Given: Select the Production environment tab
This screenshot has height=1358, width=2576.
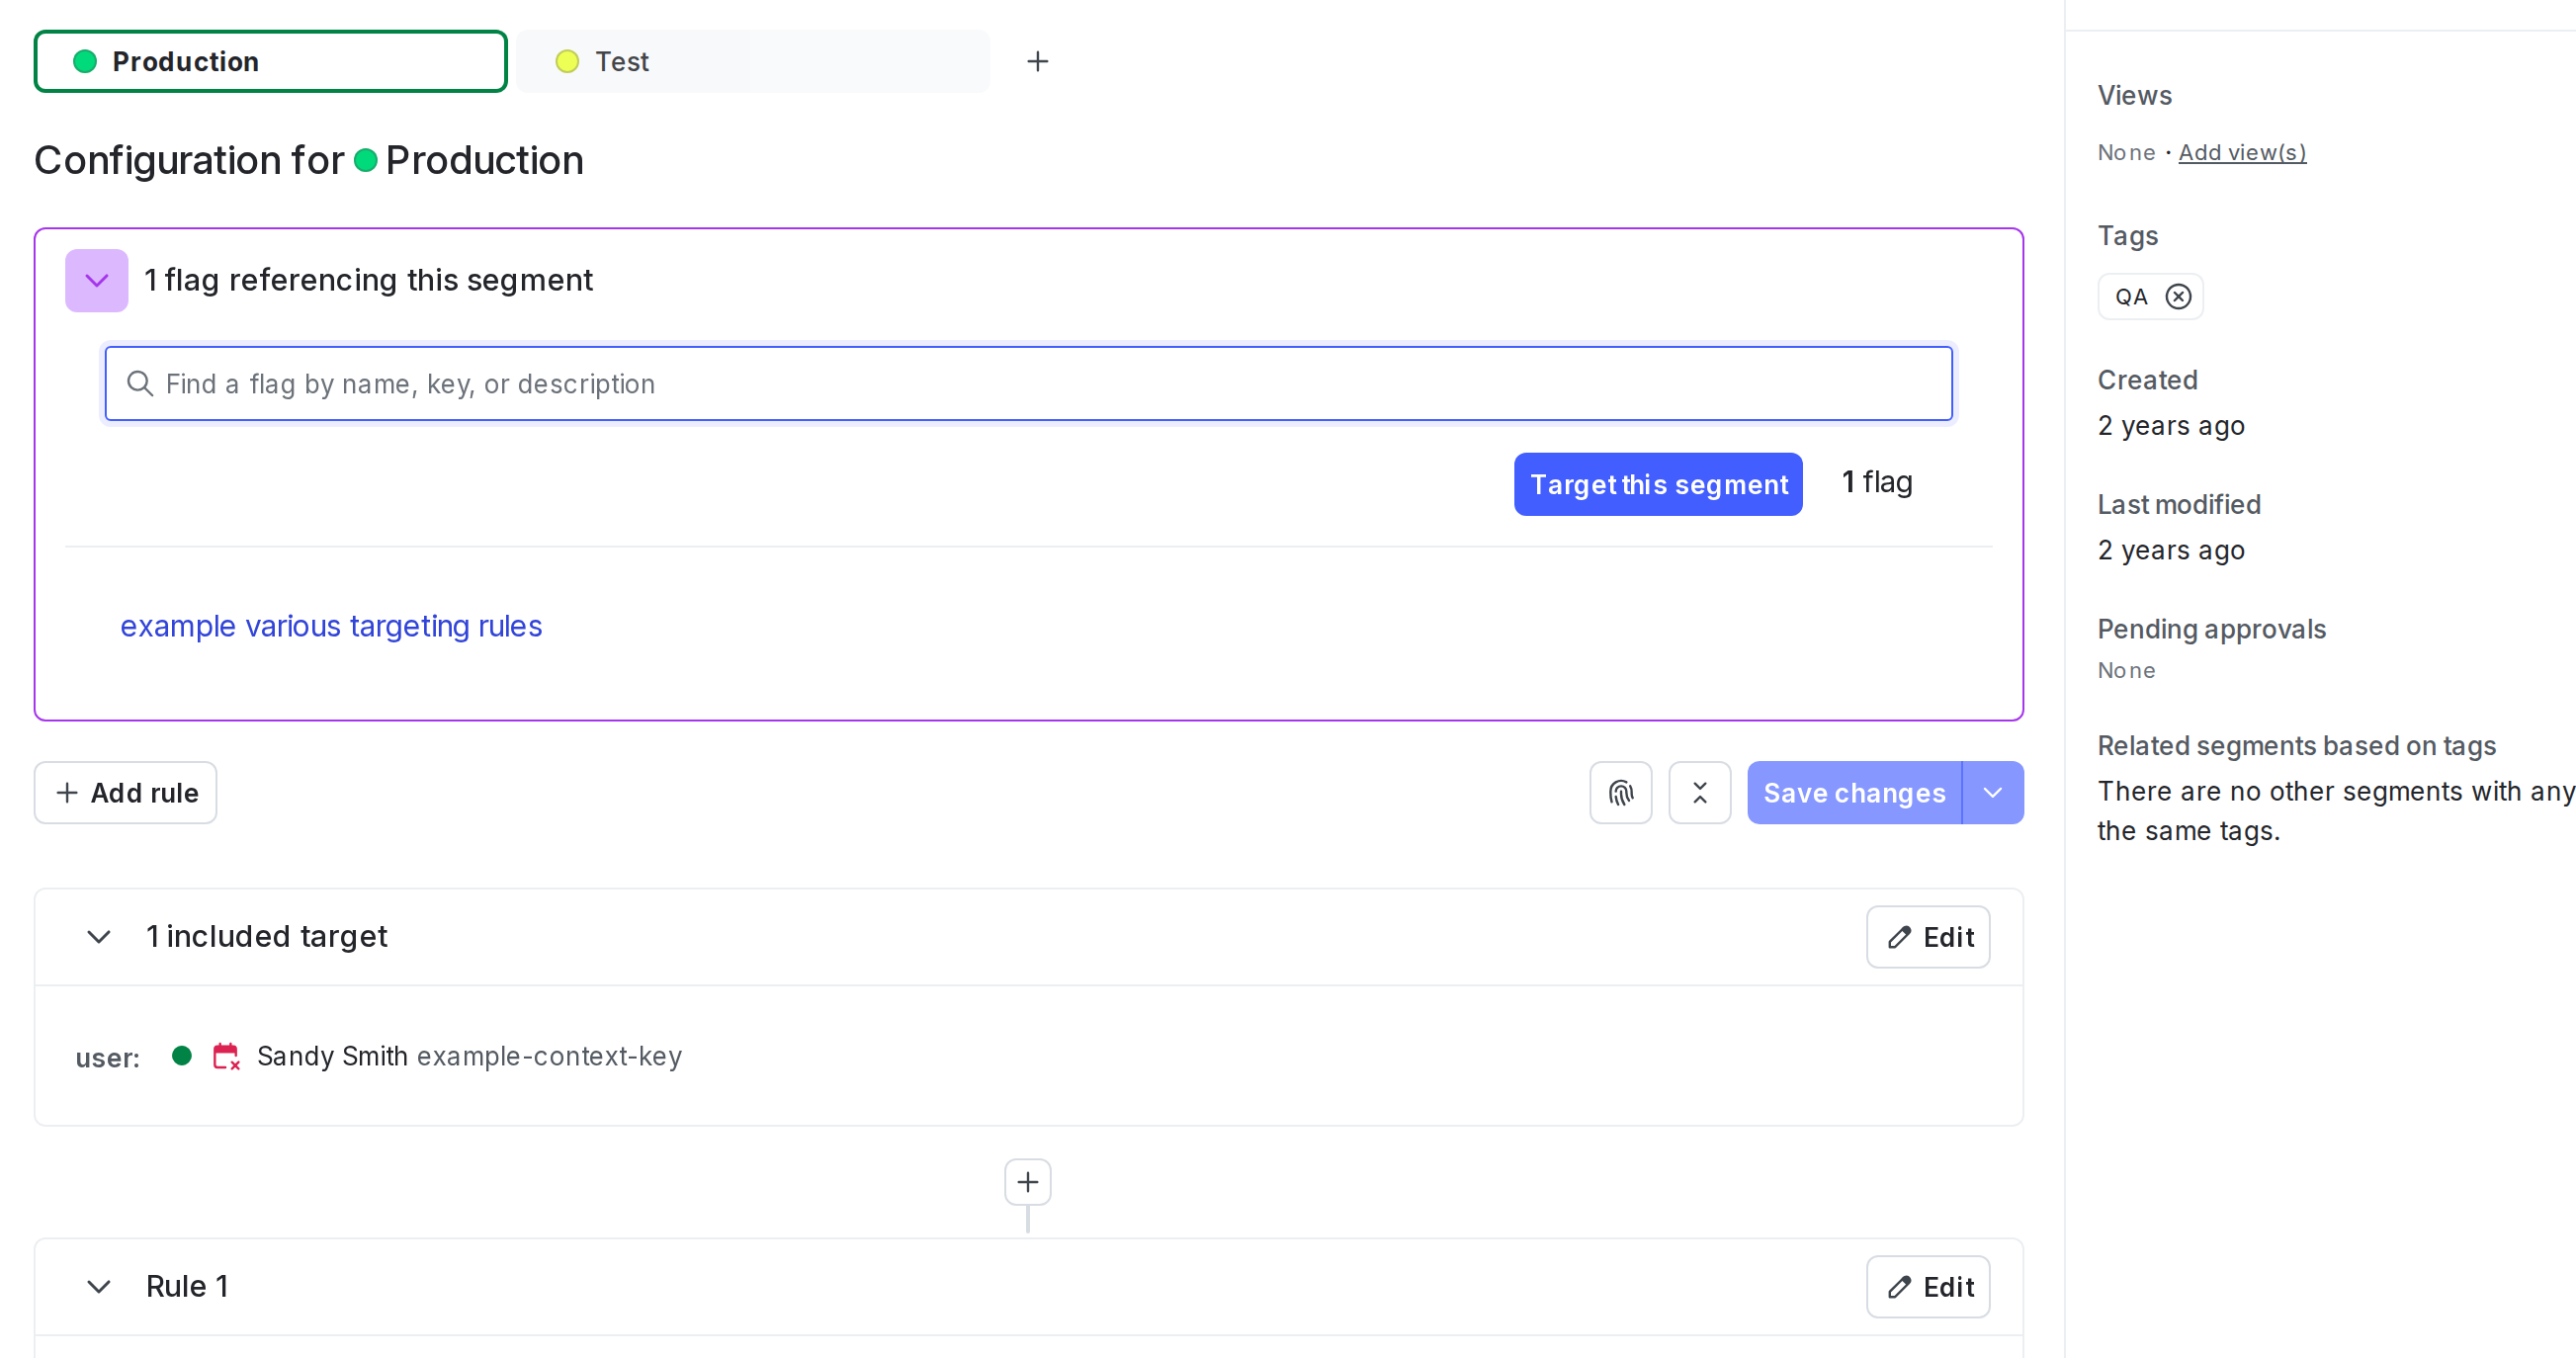Looking at the screenshot, I should click(x=270, y=61).
